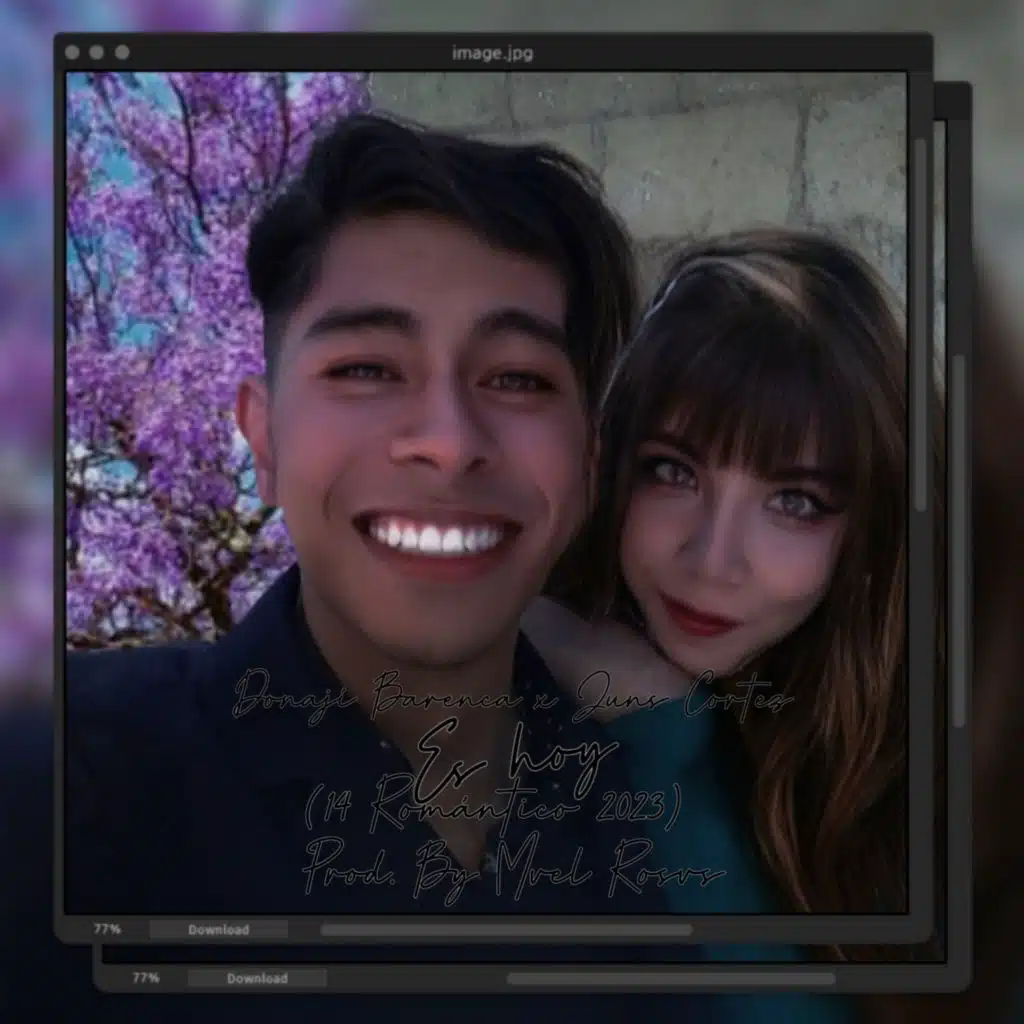Click the third window control dot
Screen dimensions: 1024x1024
(122, 52)
